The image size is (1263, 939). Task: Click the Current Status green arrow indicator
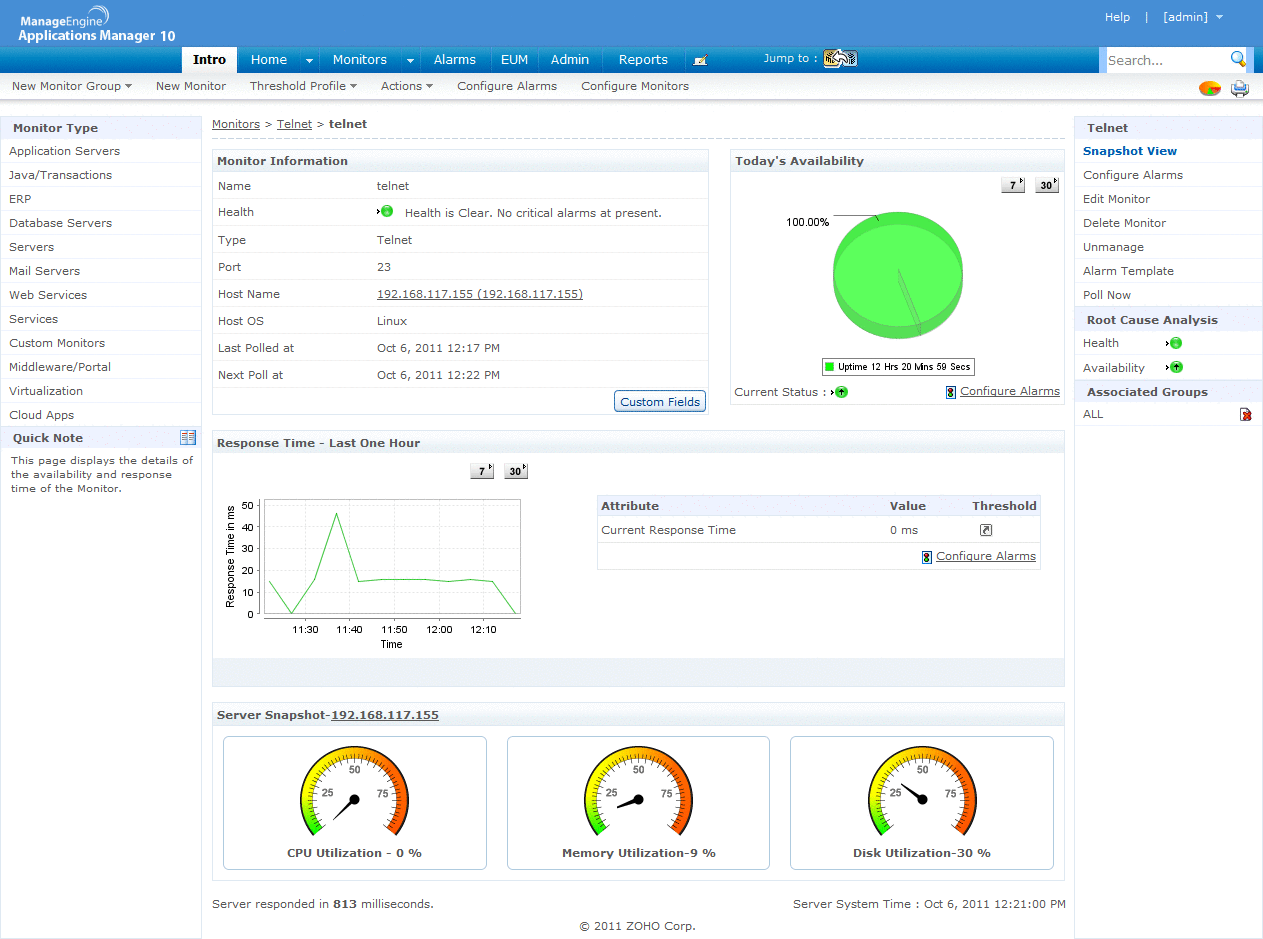(840, 392)
